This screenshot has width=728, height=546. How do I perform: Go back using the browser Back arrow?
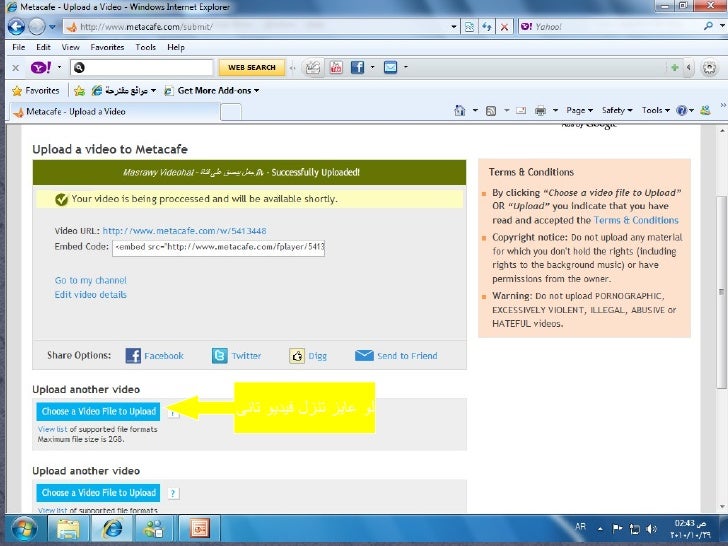pyautogui.click(x=16, y=26)
